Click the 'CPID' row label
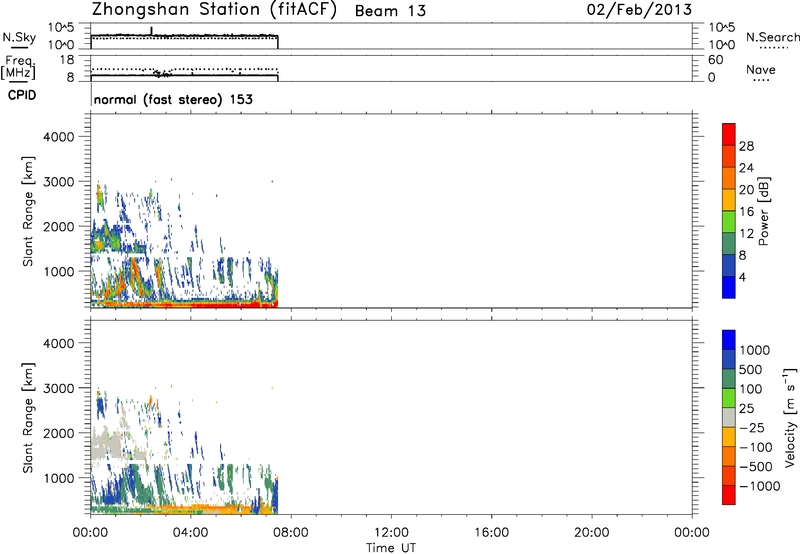The height and width of the screenshot is (554, 800). pos(22,95)
